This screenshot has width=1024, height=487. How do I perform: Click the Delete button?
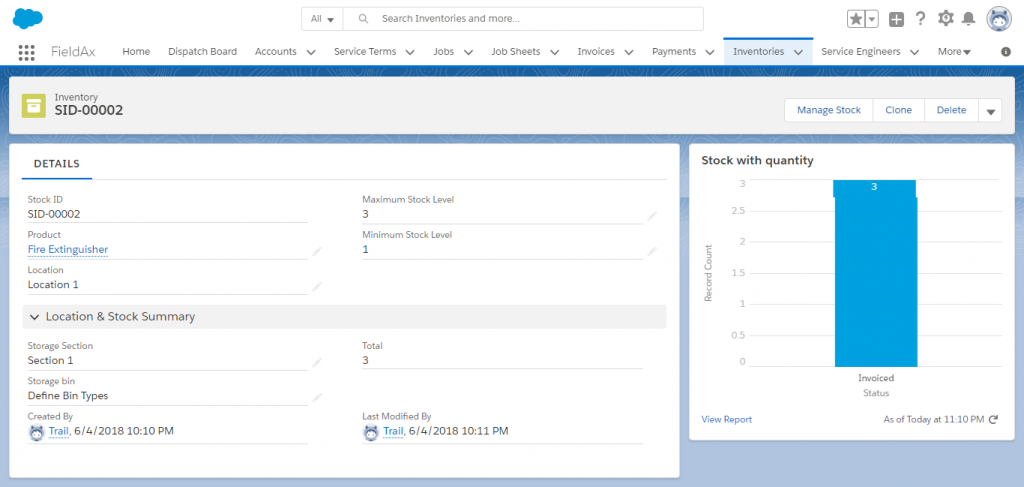coord(952,110)
